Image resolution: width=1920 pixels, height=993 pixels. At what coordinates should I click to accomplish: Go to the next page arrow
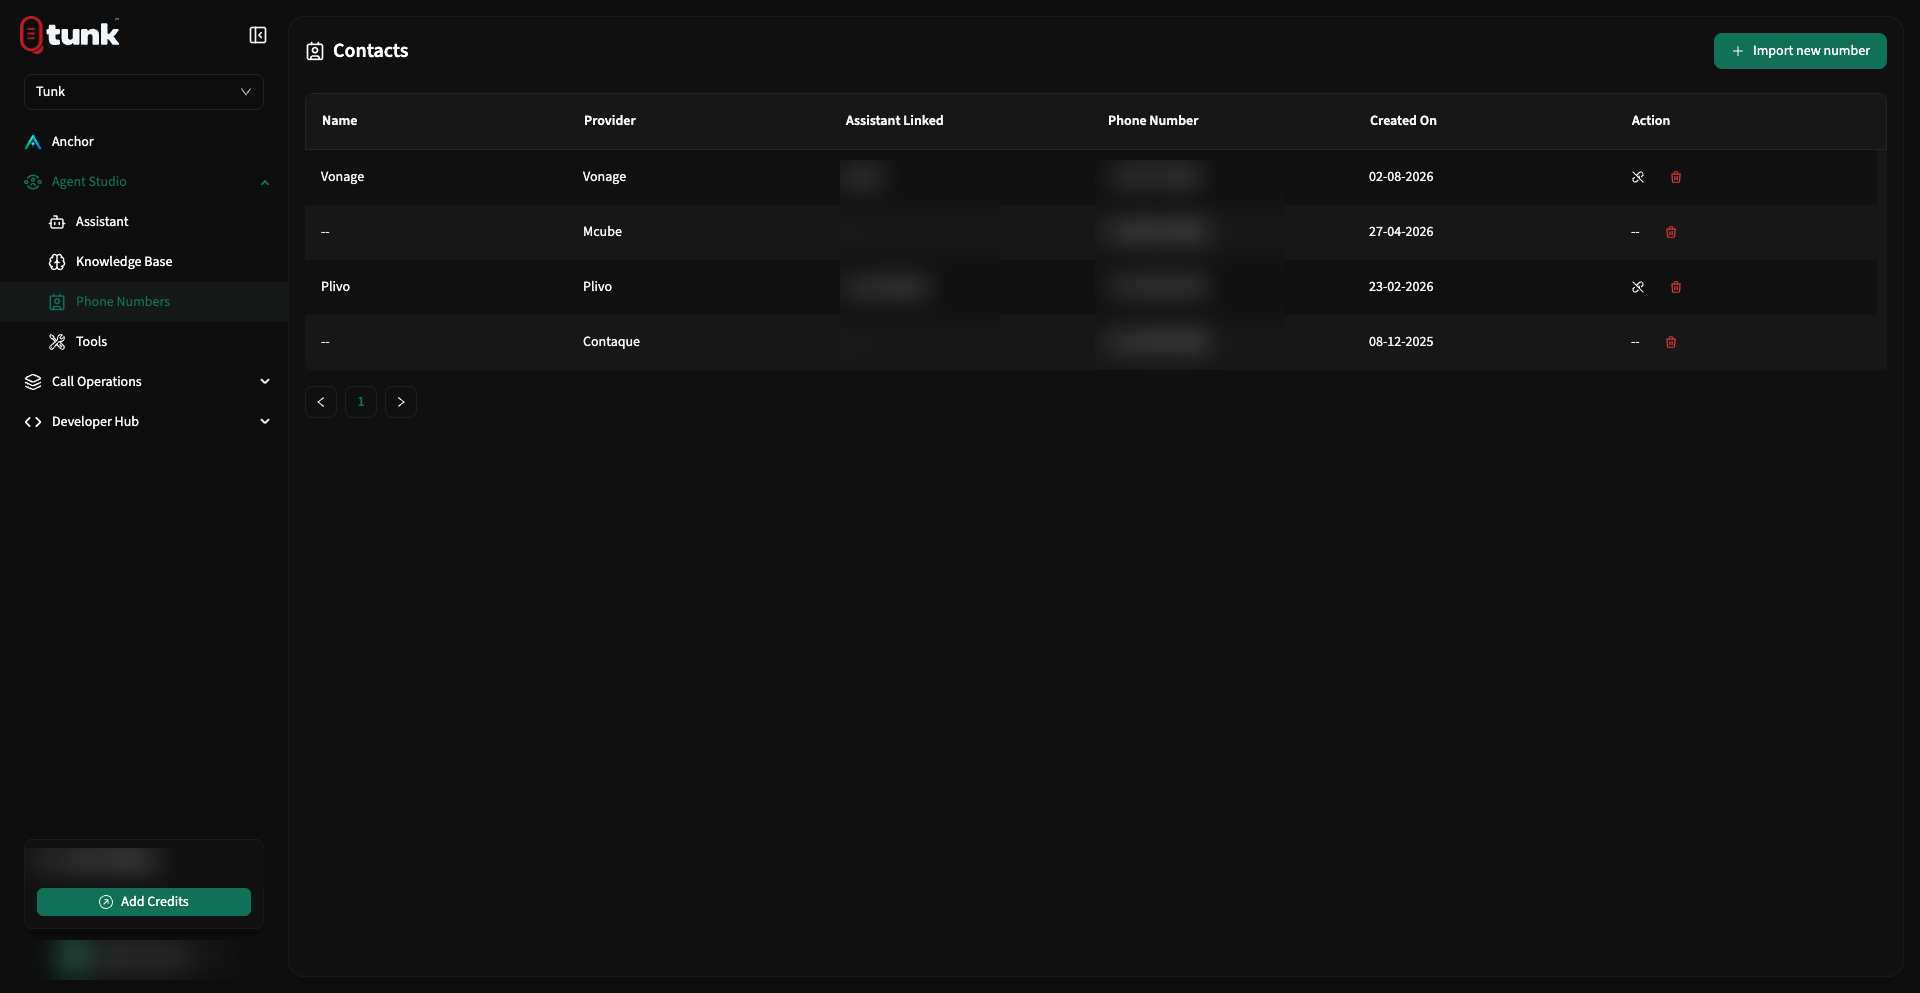pos(401,402)
